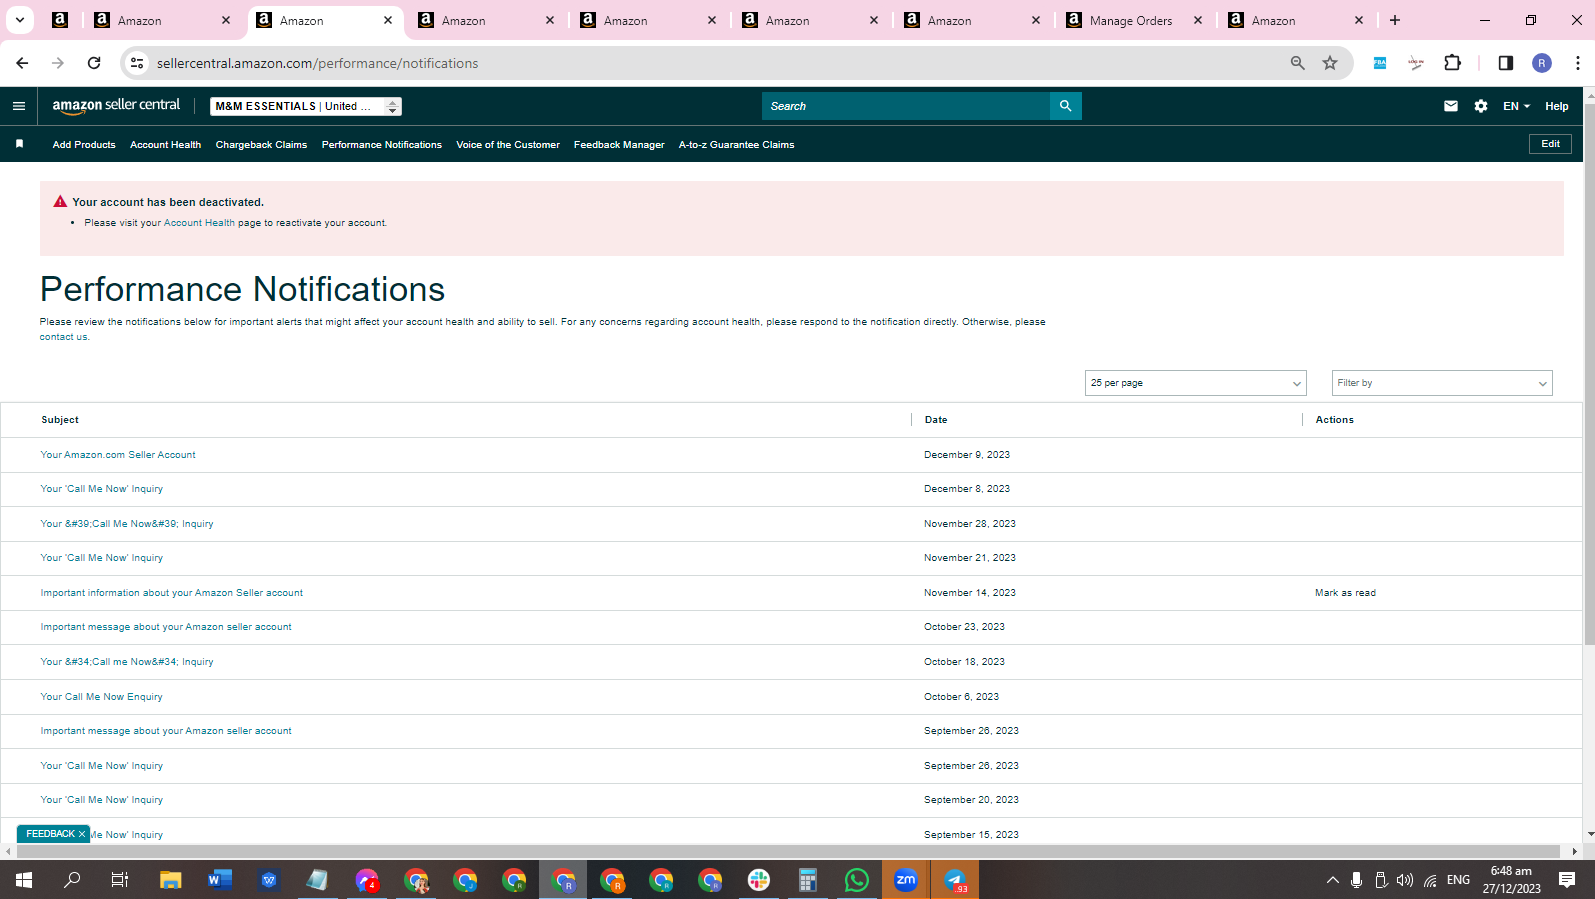Open Zoom from the taskbar

[906, 880]
